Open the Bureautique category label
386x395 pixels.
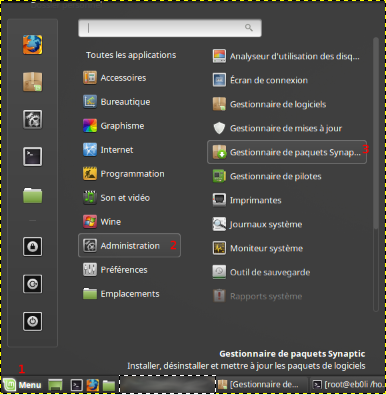point(125,102)
